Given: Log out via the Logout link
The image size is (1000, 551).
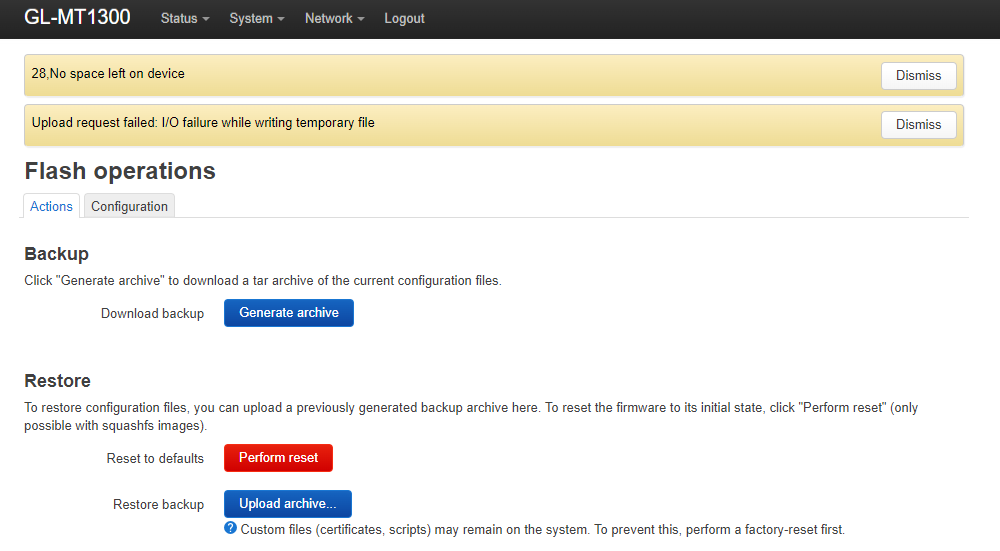Looking at the screenshot, I should [404, 19].
